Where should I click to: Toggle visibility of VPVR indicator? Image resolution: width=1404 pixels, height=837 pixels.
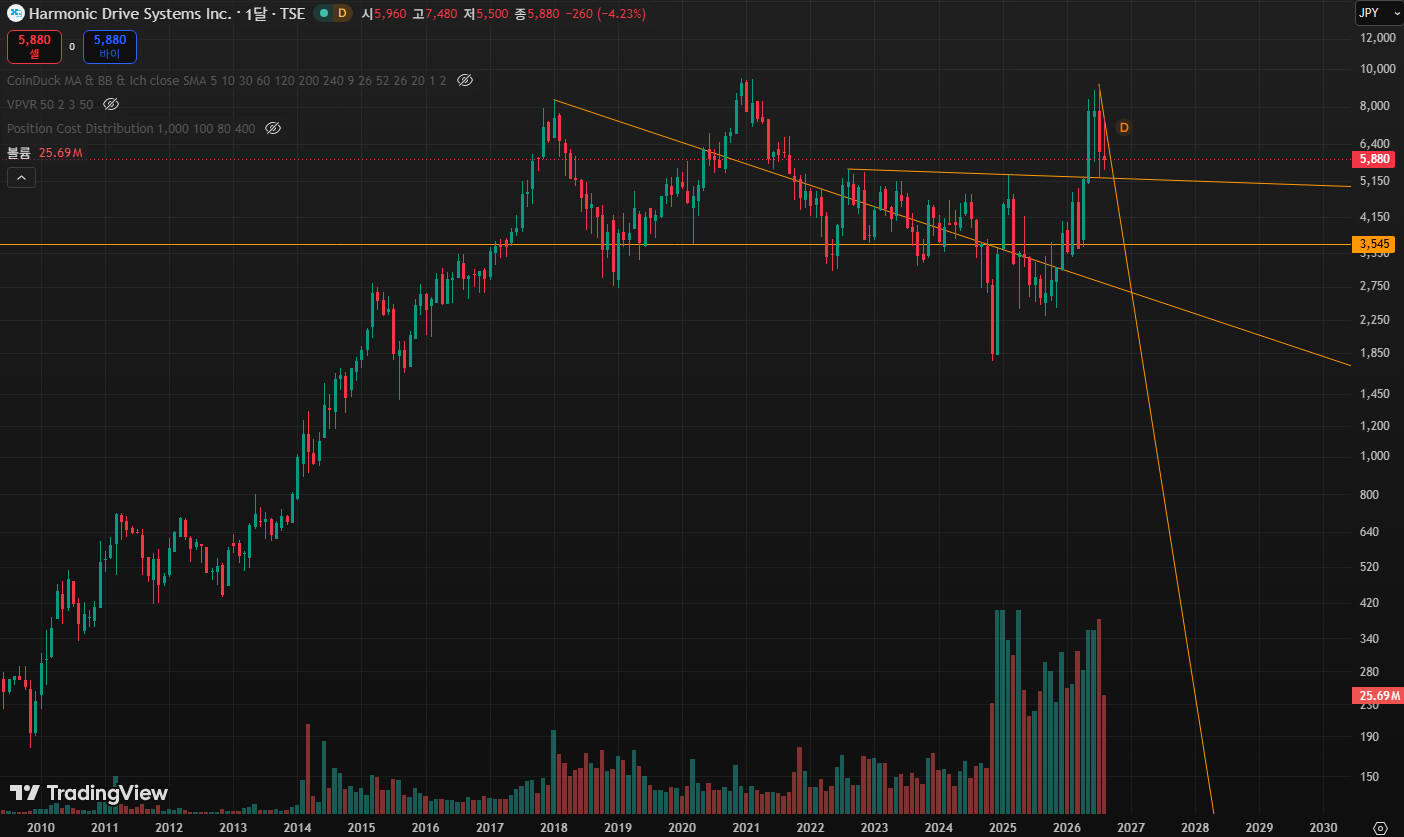pyautogui.click(x=111, y=104)
